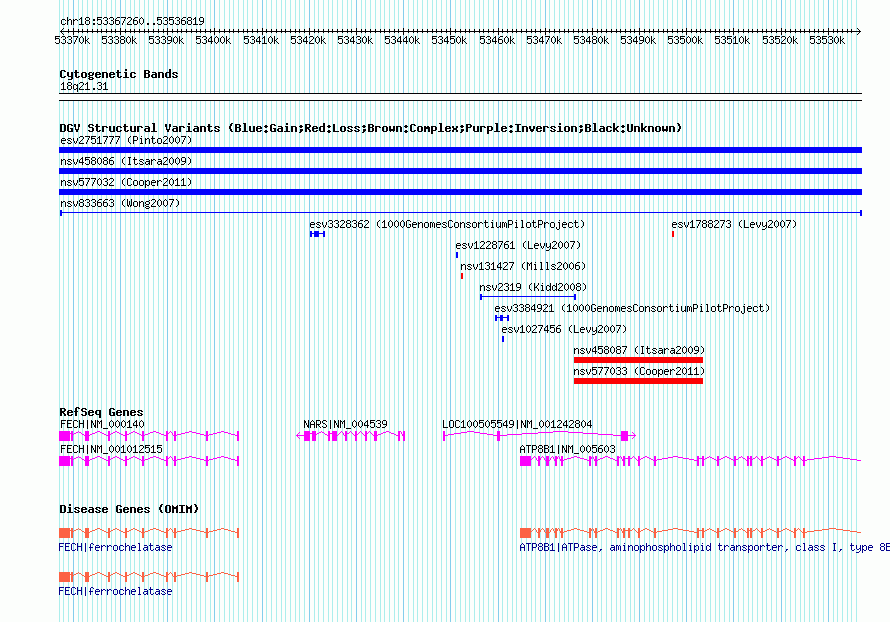Click the 53370k ruler tick
This screenshot has height=622, width=890.
point(72,40)
